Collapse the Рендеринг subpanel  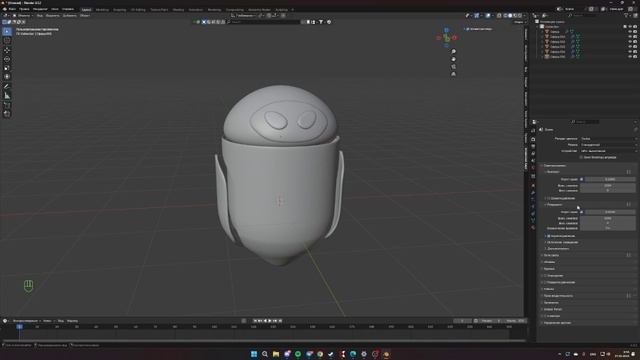click(553, 205)
